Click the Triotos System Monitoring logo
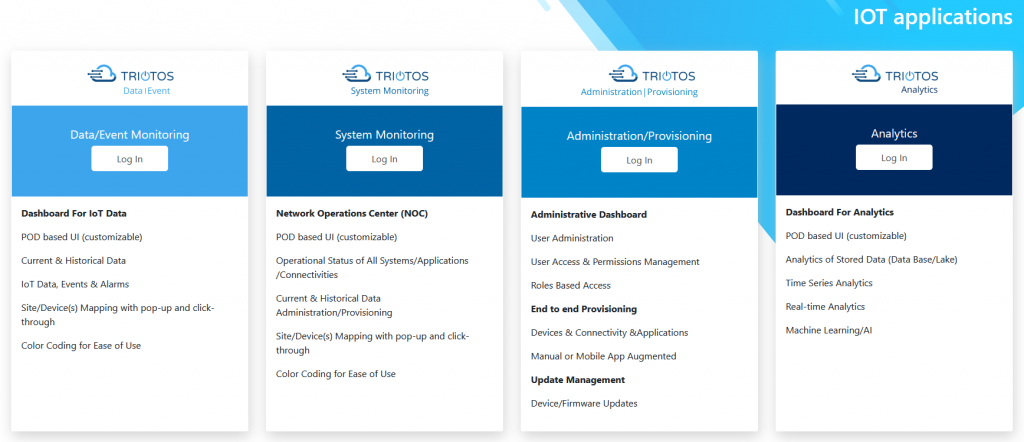The width and height of the screenshot is (1024, 442). click(385, 80)
